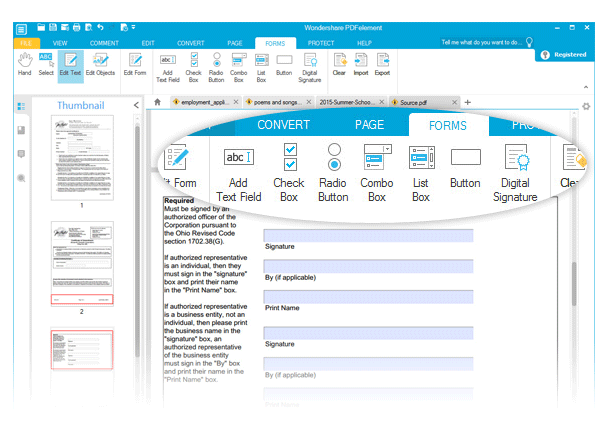Select page 2 thumbnail
The image size is (600, 448).
82,264
